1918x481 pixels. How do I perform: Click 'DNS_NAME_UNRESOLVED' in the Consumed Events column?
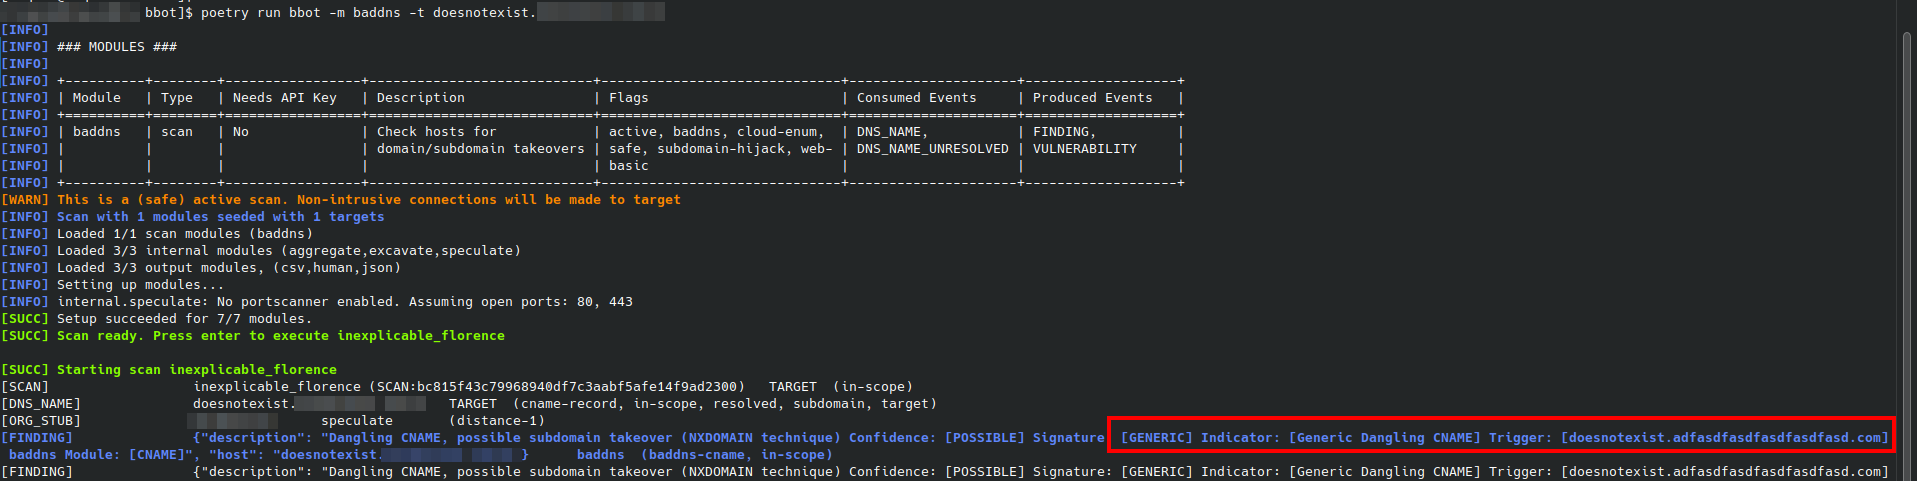[x=932, y=149]
